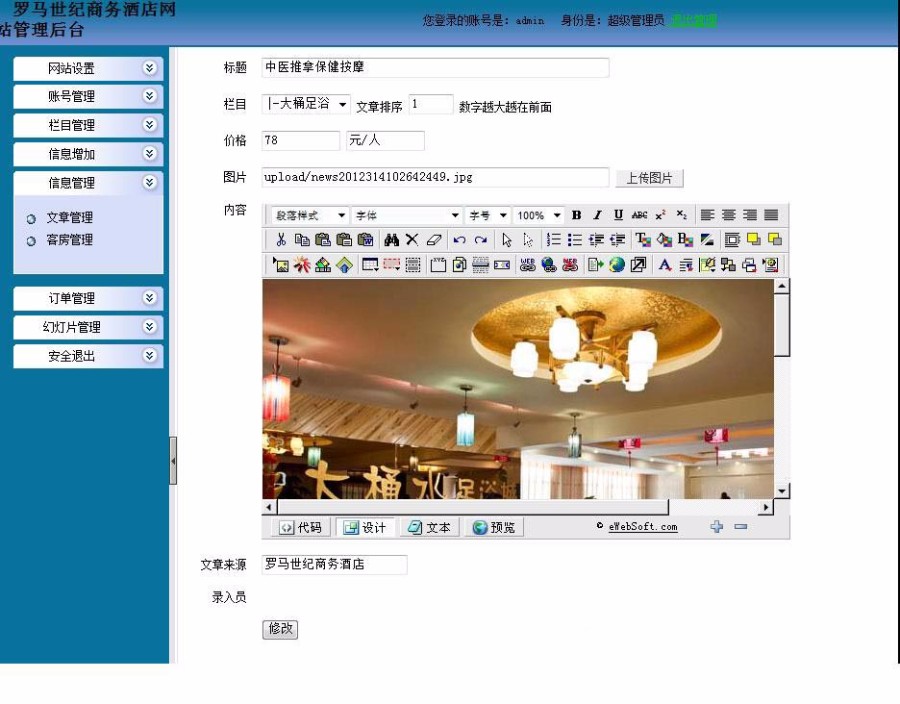Switch to the 代码 code tab
Image resolution: width=900 pixels, height=704 pixels.
[x=300, y=527]
